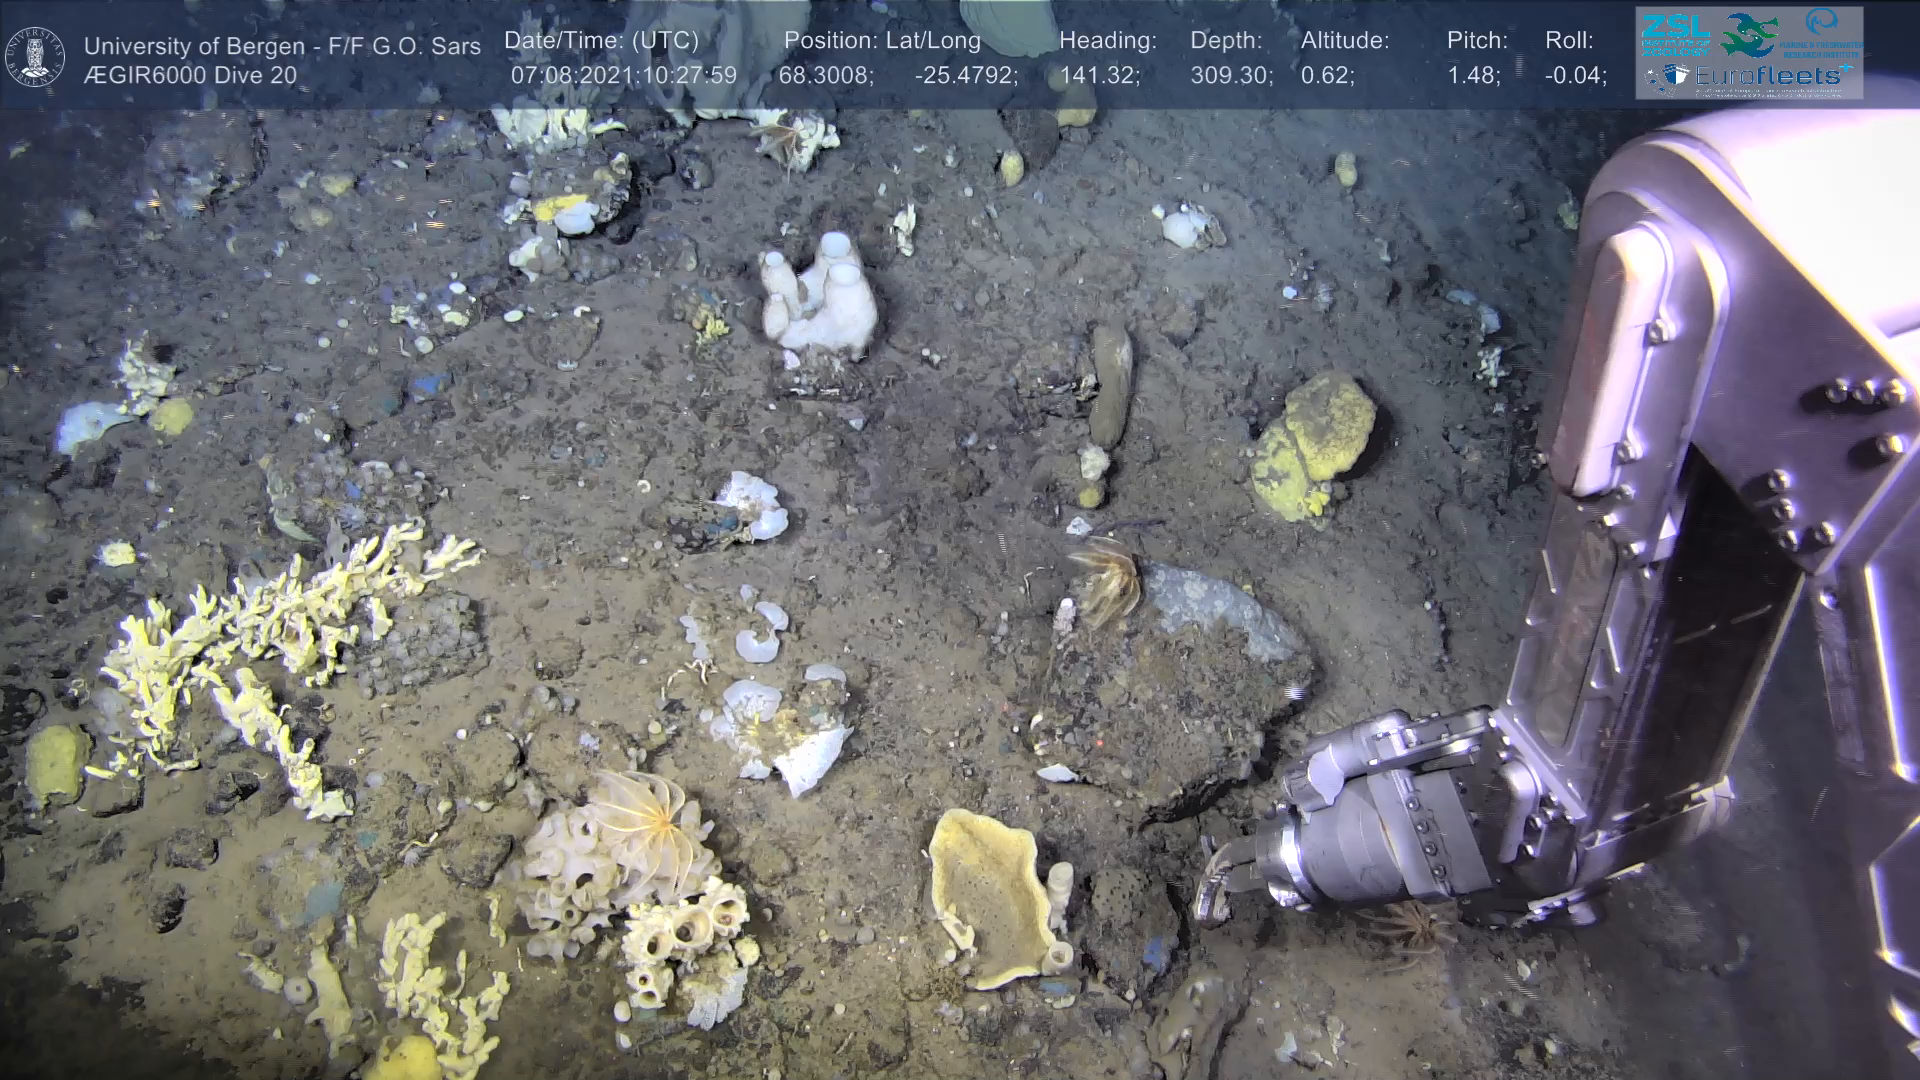Click the 'University of Bergen - F/F G.O. Sars' text
The width and height of the screenshot is (1920, 1080).
(282, 46)
